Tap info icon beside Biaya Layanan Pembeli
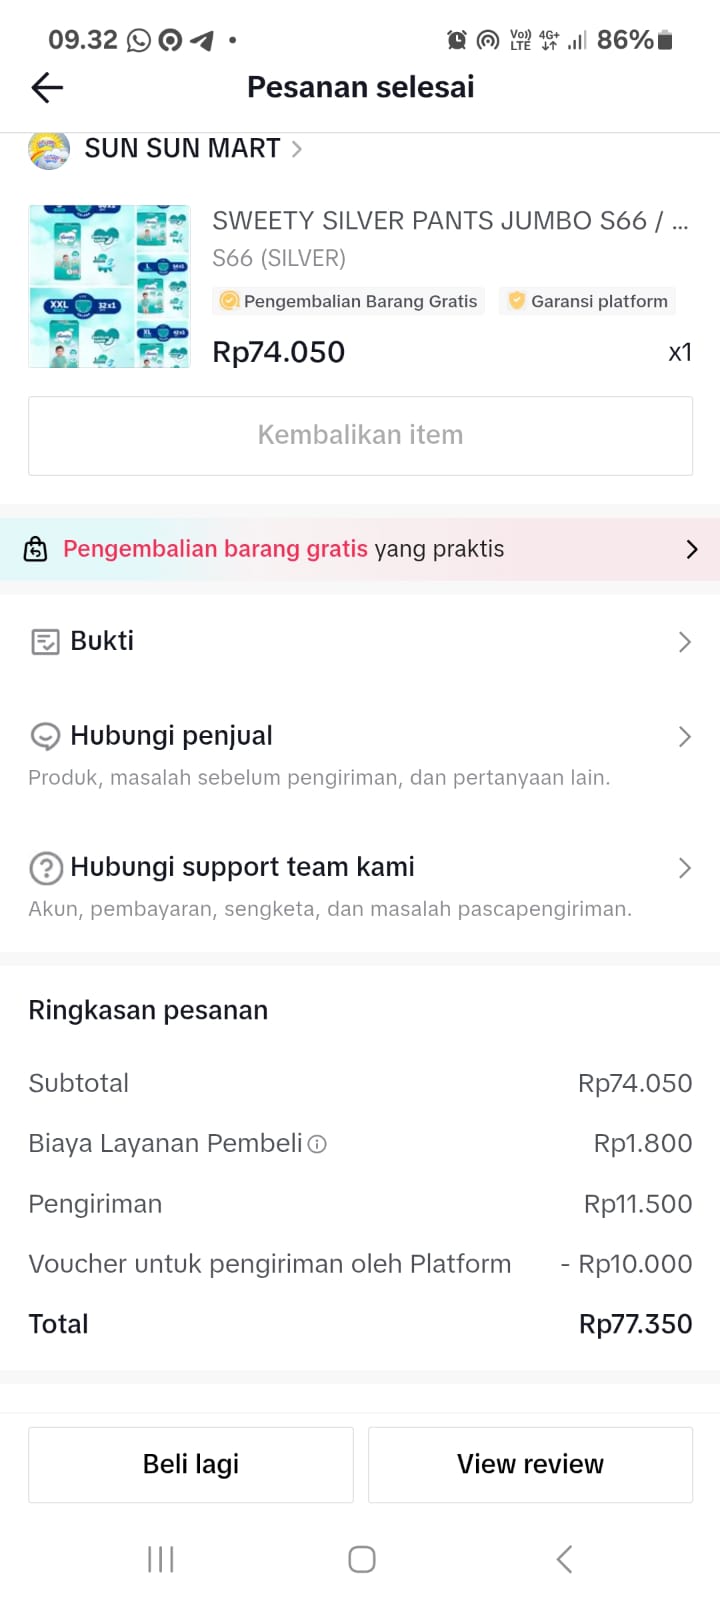Screen dimensions: 720x1600 pyautogui.click(x=317, y=1144)
